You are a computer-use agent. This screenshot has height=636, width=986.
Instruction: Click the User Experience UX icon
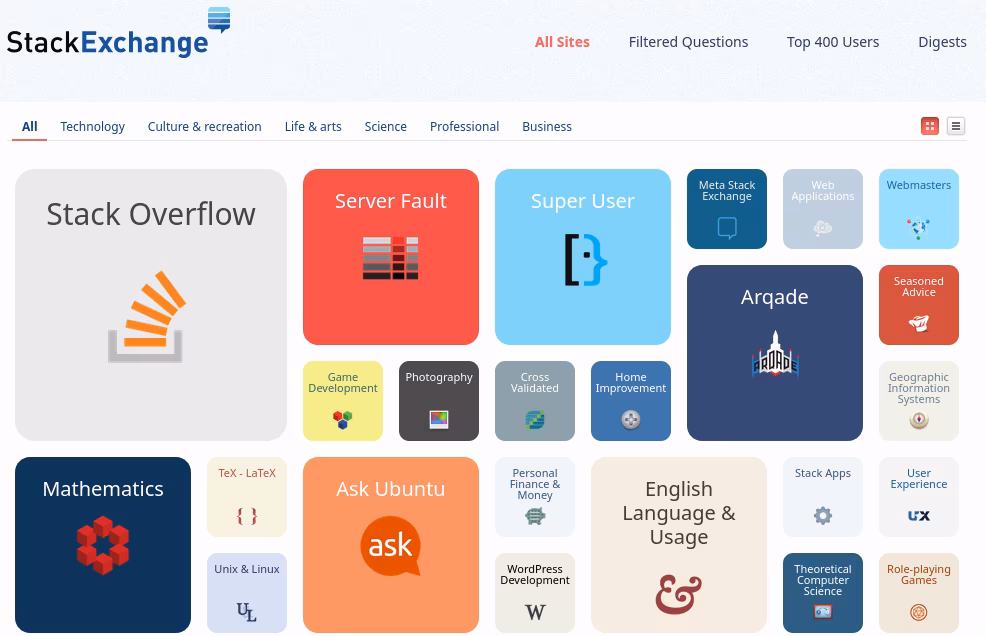(919, 516)
